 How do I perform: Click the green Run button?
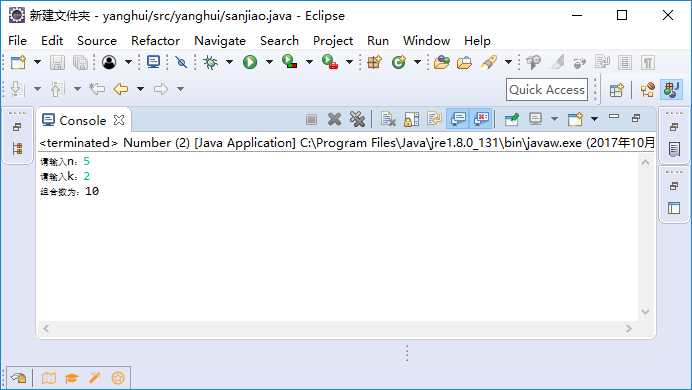(250, 62)
